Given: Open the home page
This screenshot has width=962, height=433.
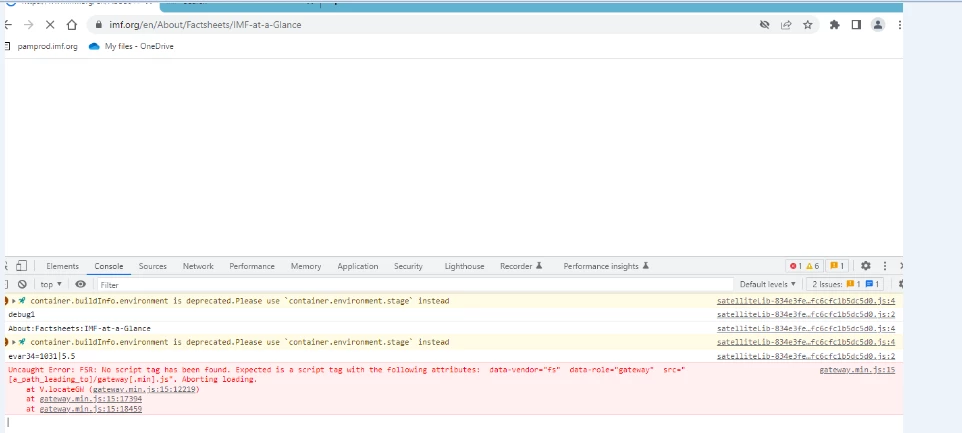Looking at the screenshot, I should pyautogui.click(x=72, y=25).
